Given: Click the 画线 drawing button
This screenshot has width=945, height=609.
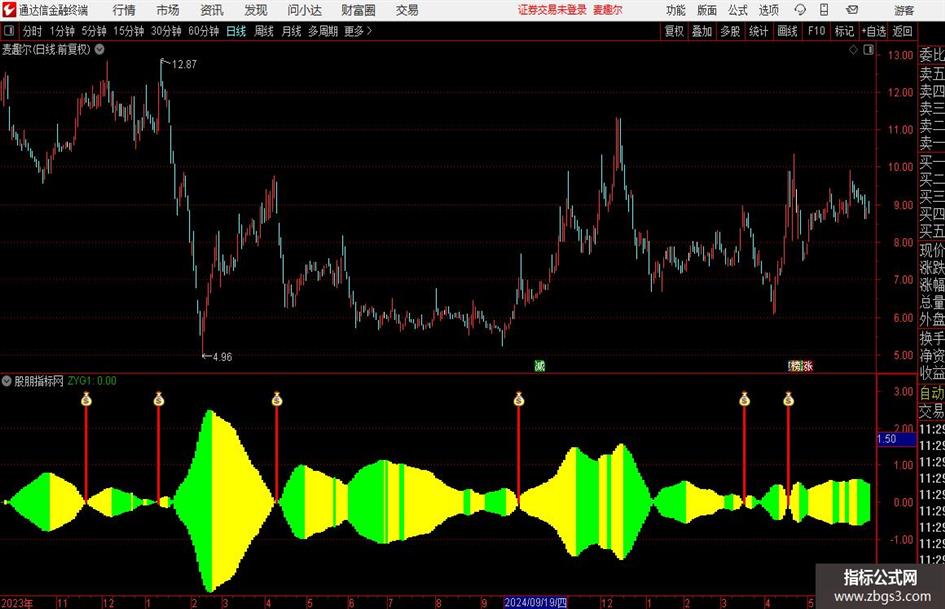Looking at the screenshot, I should (x=787, y=31).
